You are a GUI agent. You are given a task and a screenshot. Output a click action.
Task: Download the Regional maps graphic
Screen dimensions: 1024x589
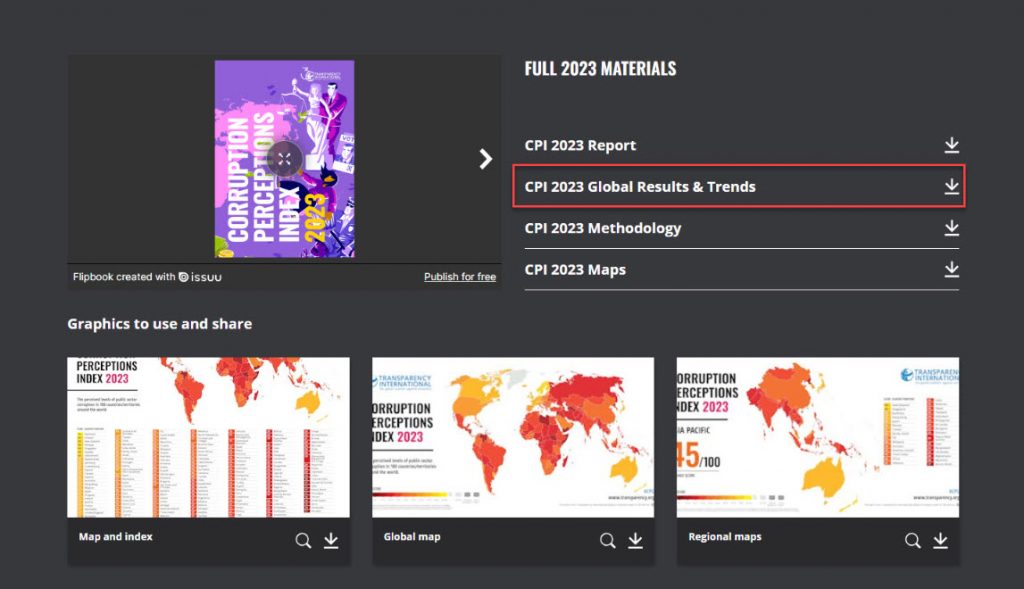(x=940, y=541)
